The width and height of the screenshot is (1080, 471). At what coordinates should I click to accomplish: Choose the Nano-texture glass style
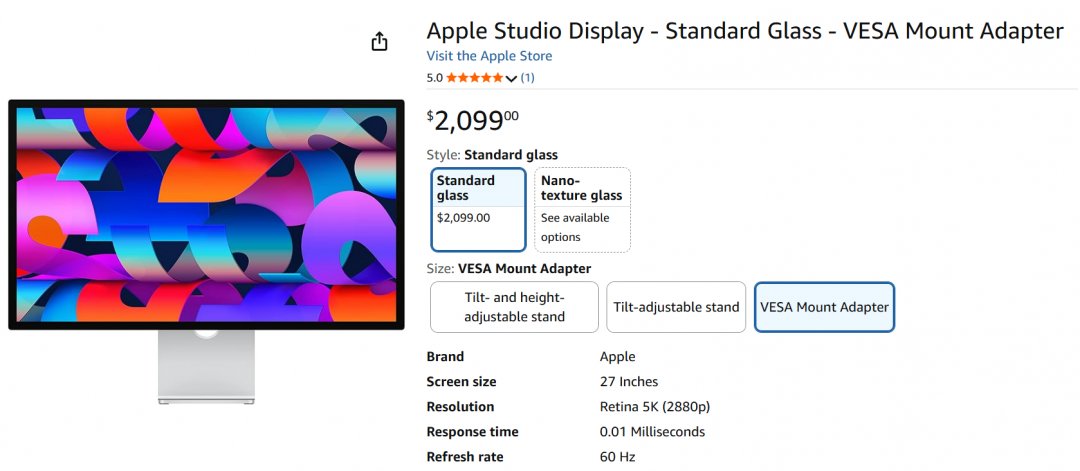582,209
